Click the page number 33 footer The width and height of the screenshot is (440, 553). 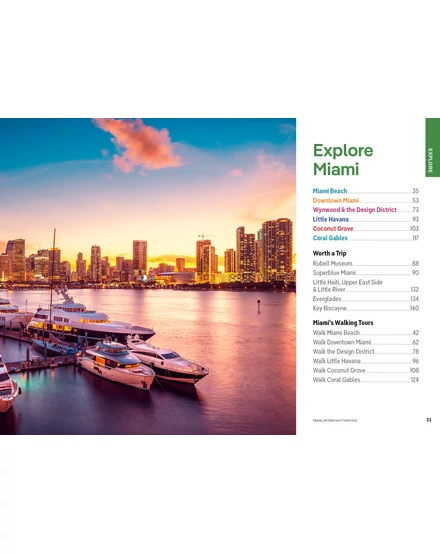429,420
